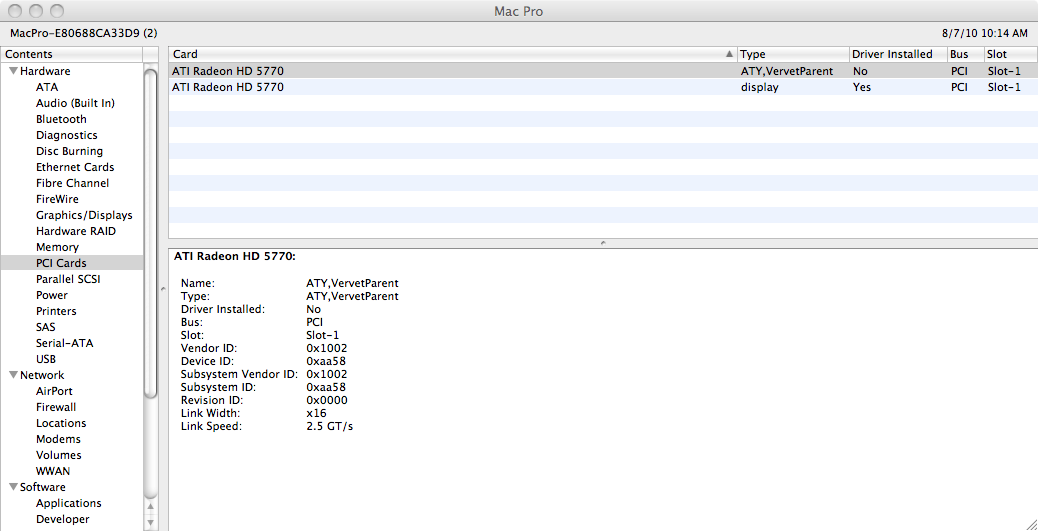Screen dimensions: 1038x531
Task: Click sidebar scroll down arrow
Action: pyautogui.click(x=151, y=522)
